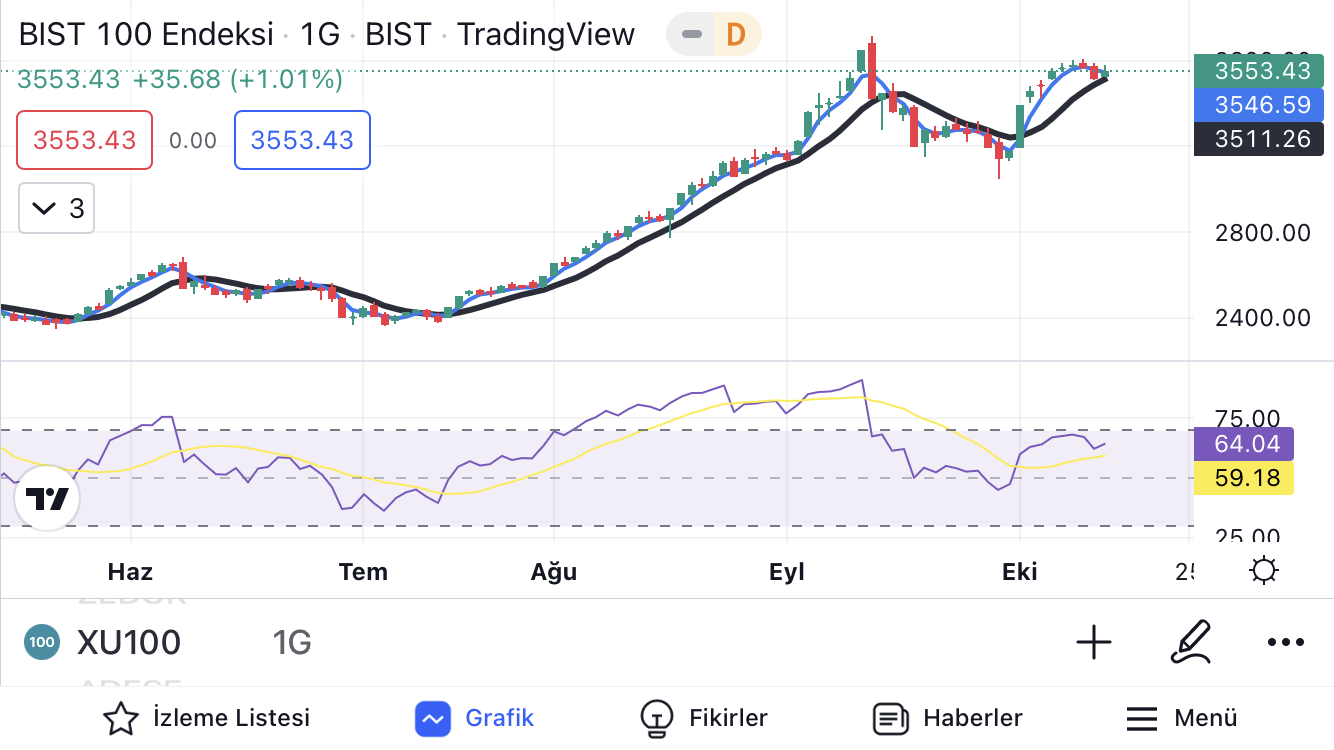The width and height of the screenshot is (1334, 750).
Task: Click the Eyl month label on time axis
Action: tap(787, 572)
